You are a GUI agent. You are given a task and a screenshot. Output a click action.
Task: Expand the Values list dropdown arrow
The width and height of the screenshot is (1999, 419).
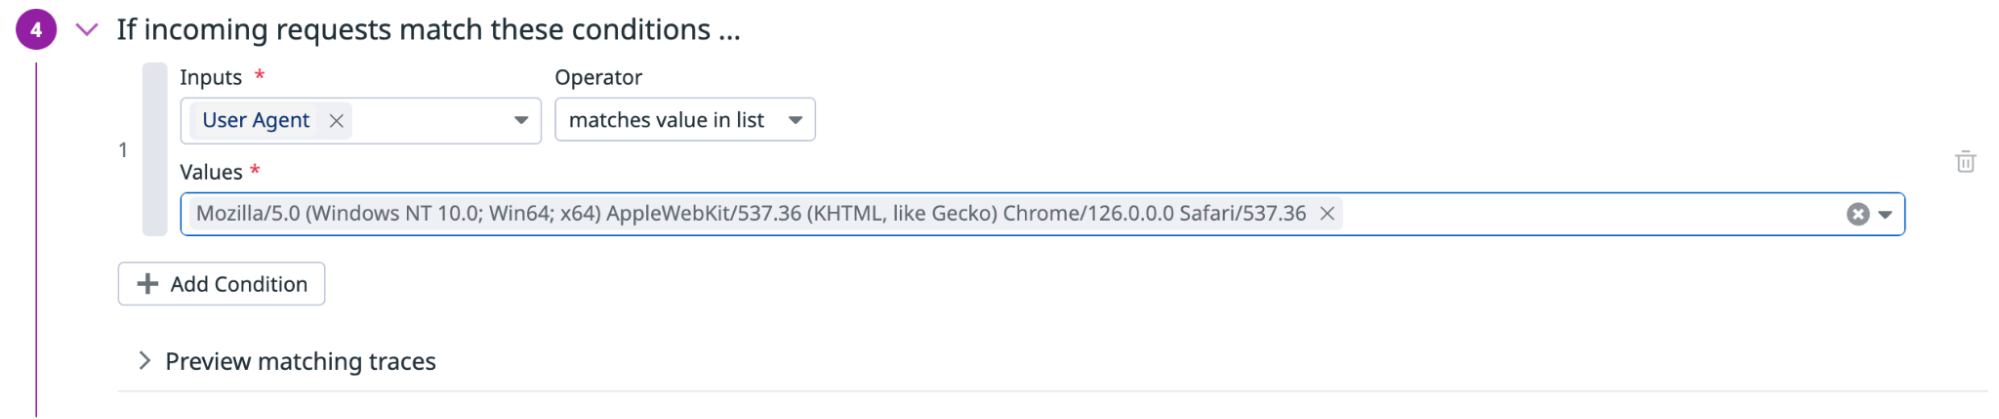[1885, 215]
